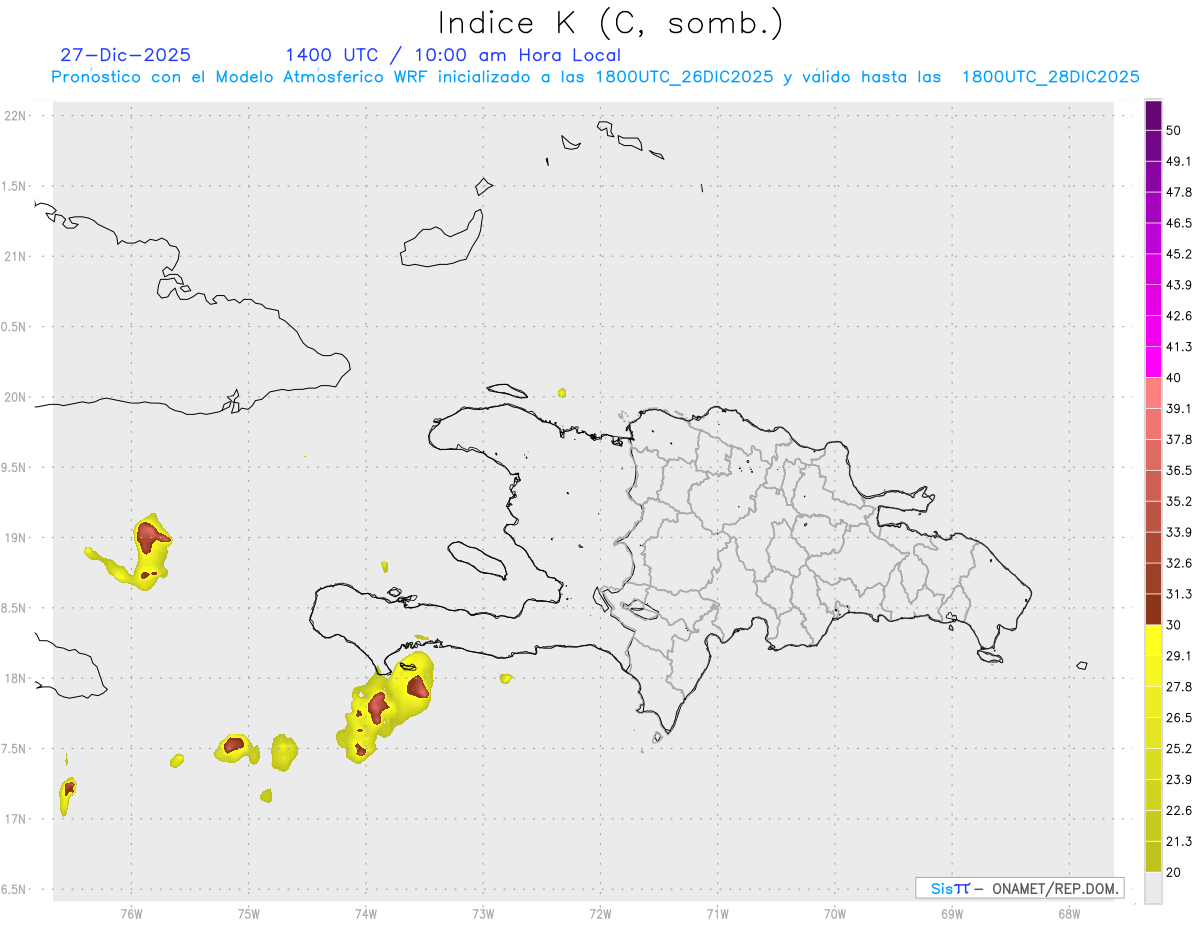Image resolution: width=1200 pixels, height=927 pixels.
Task: Click the colorbar label "33.9"
Action: (x=1179, y=532)
